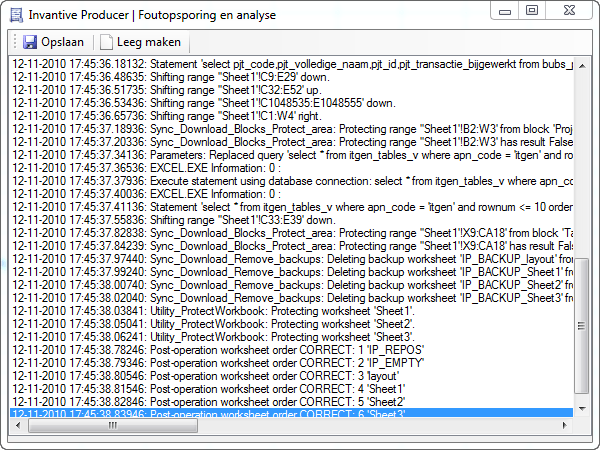
Task: Select log line 'select pjt_code,pjt_volledige_naam'
Action: (x=292, y=64)
